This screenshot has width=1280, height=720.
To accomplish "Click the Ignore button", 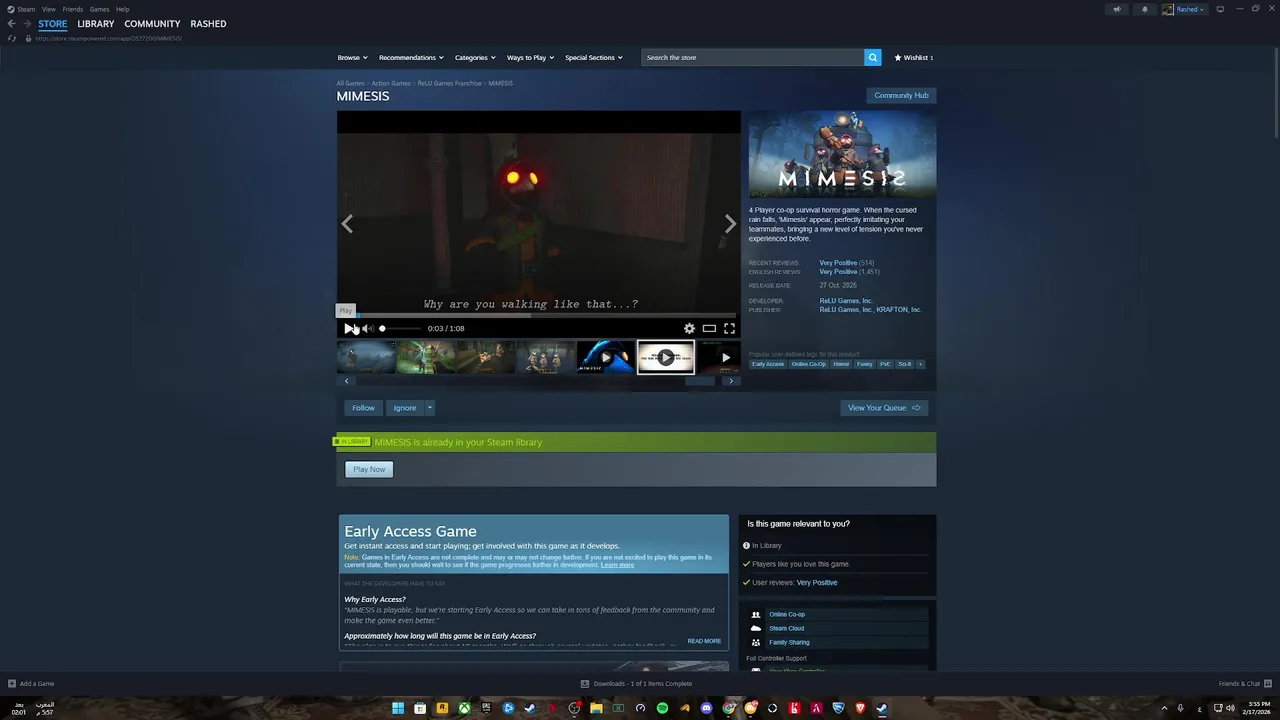I will coord(404,408).
